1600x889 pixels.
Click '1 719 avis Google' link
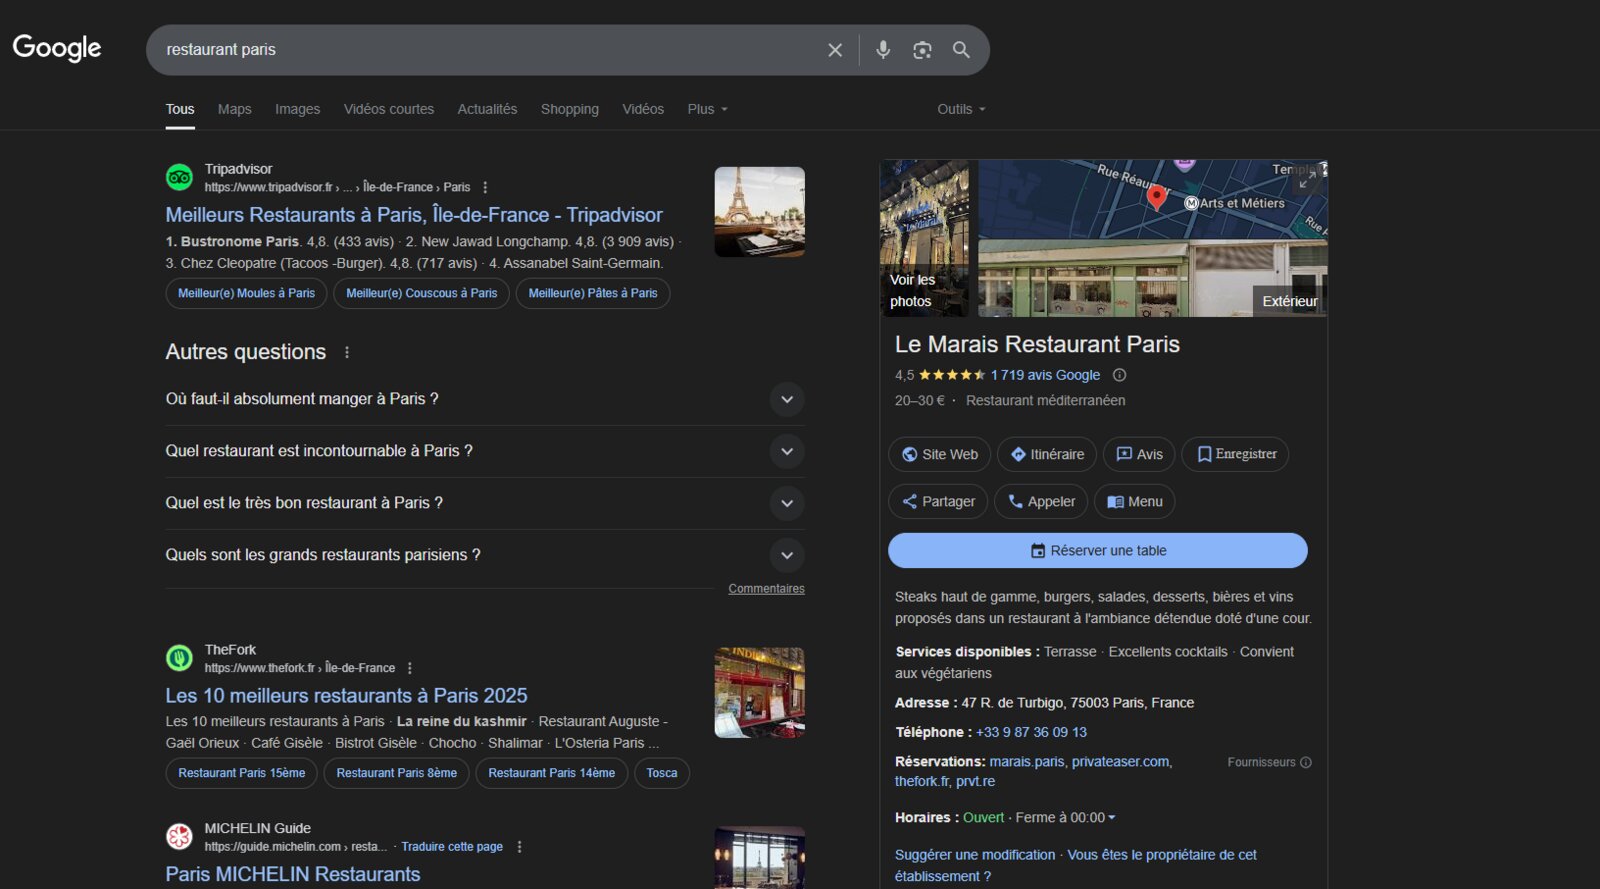point(1045,375)
